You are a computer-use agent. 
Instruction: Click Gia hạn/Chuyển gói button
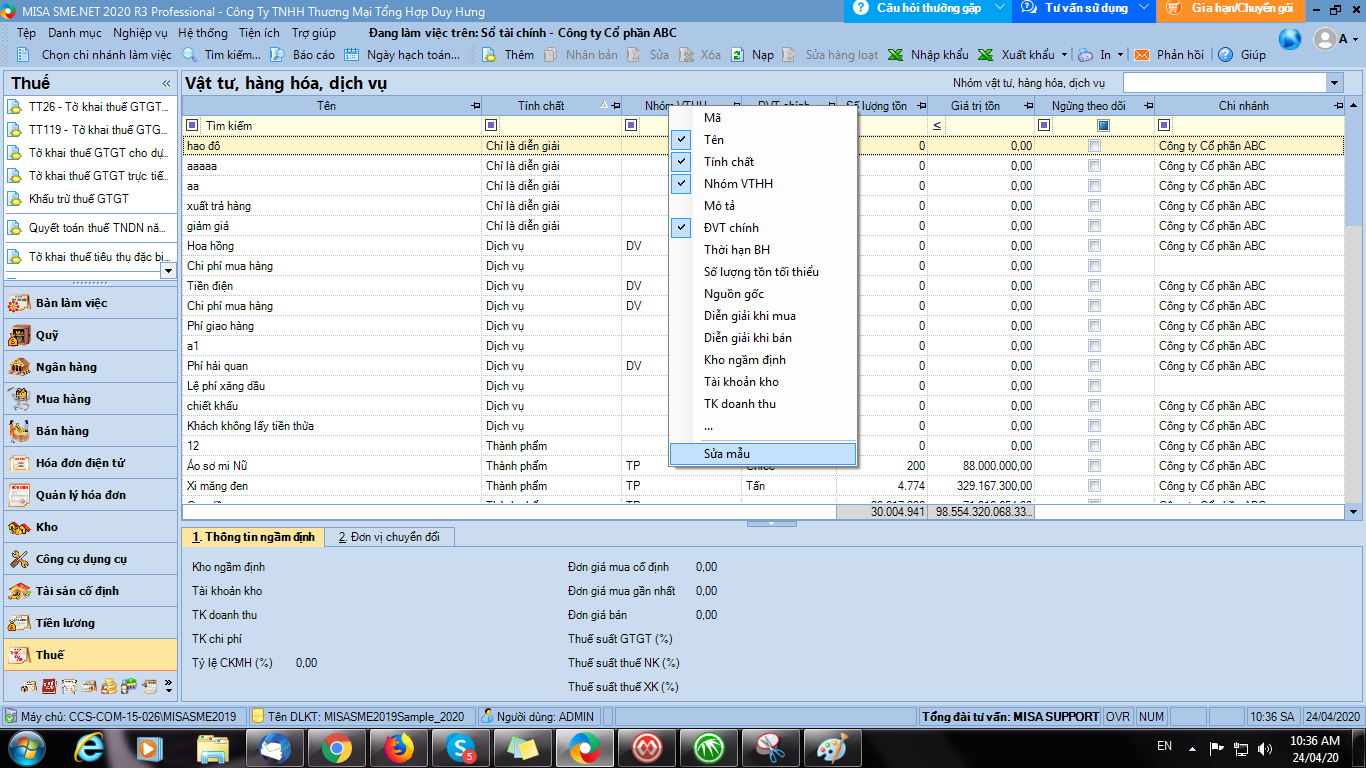(x=1232, y=8)
